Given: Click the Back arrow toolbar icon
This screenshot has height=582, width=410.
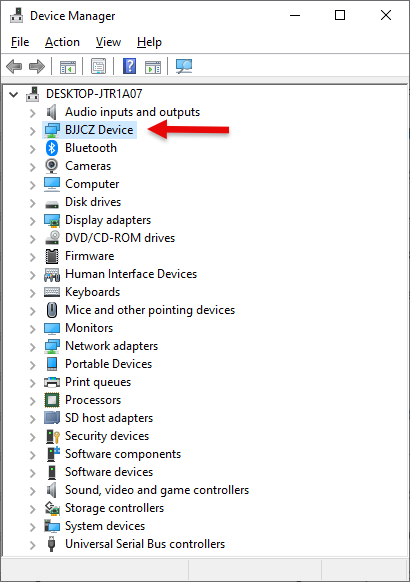Looking at the screenshot, I should (14, 67).
